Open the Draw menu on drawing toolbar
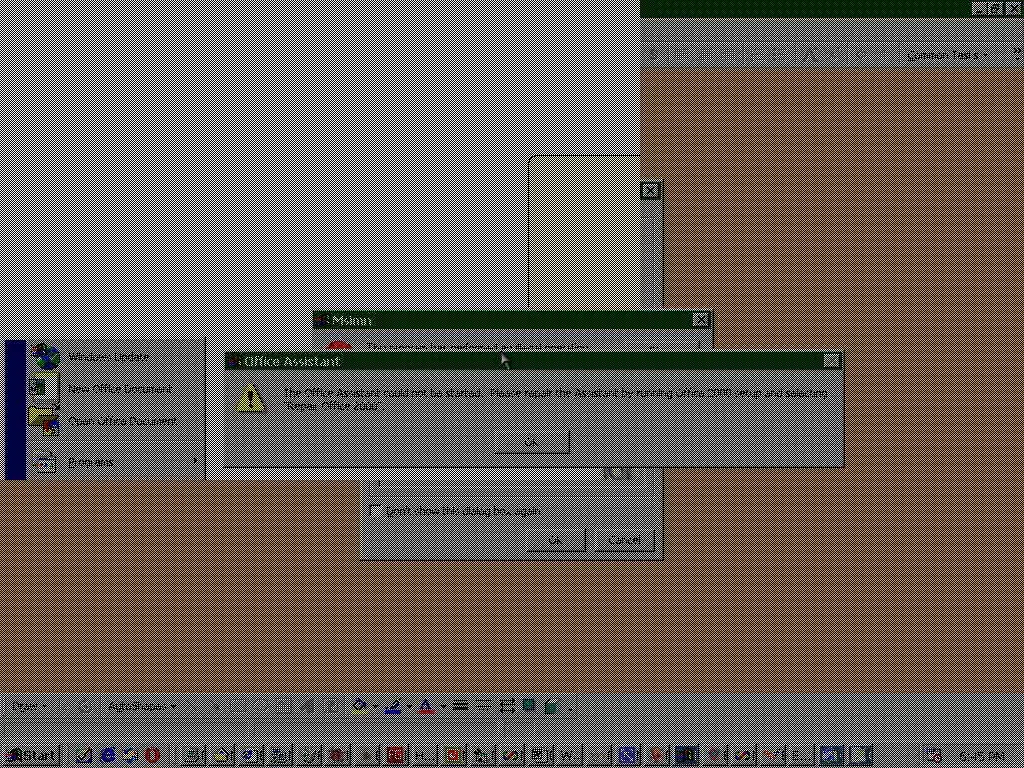 [29, 706]
